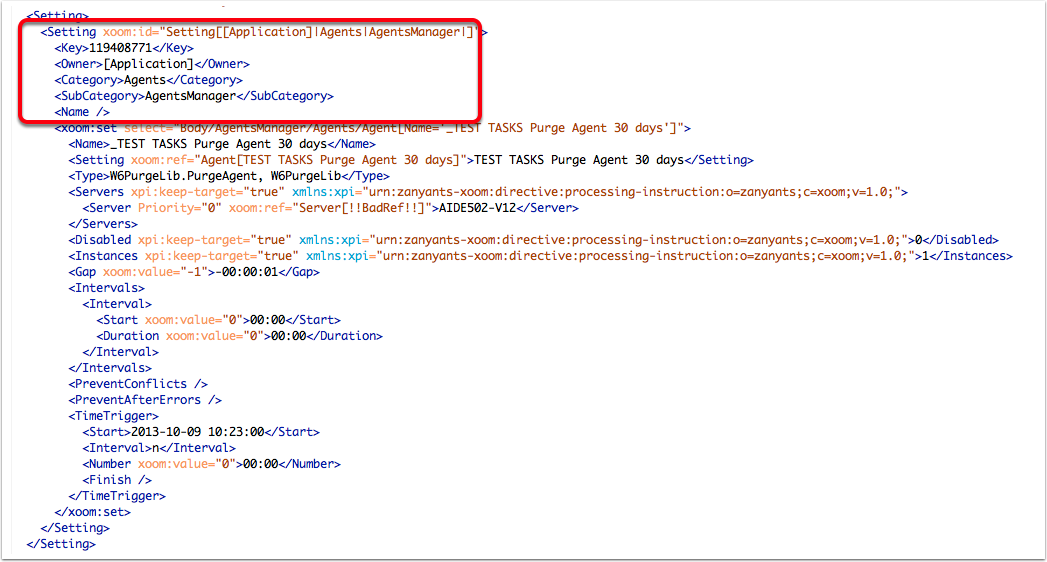The width and height of the screenshot is (1047, 562).
Task: Click the Number element under TimeTrigger
Action: 211,464
